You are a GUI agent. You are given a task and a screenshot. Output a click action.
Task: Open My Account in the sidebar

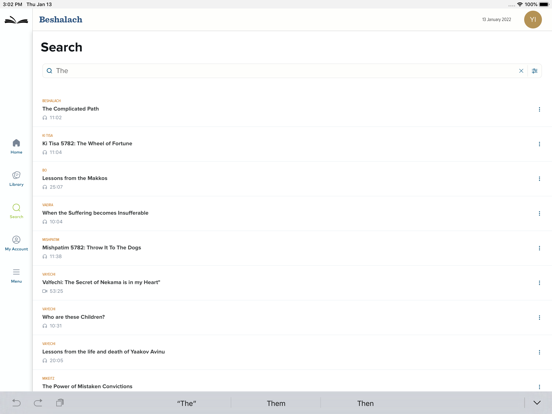[16, 243]
